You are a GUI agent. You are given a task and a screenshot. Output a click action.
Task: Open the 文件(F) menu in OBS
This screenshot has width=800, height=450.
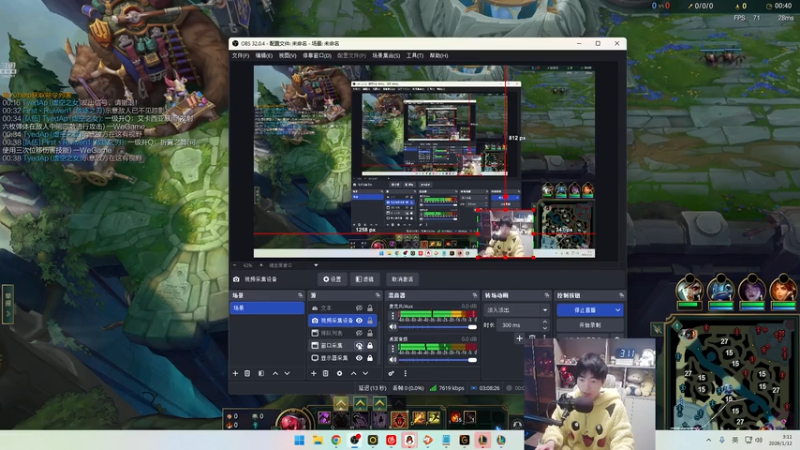(x=240, y=56)
